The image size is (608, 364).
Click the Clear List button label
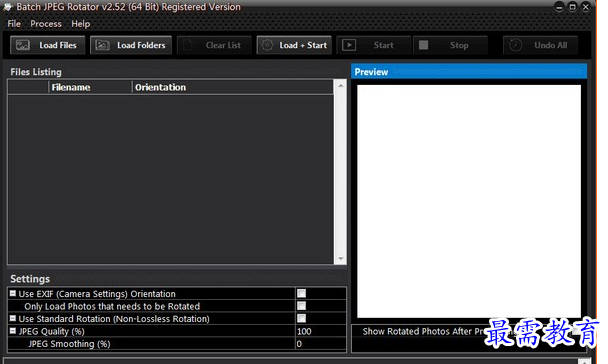point(223,45)
